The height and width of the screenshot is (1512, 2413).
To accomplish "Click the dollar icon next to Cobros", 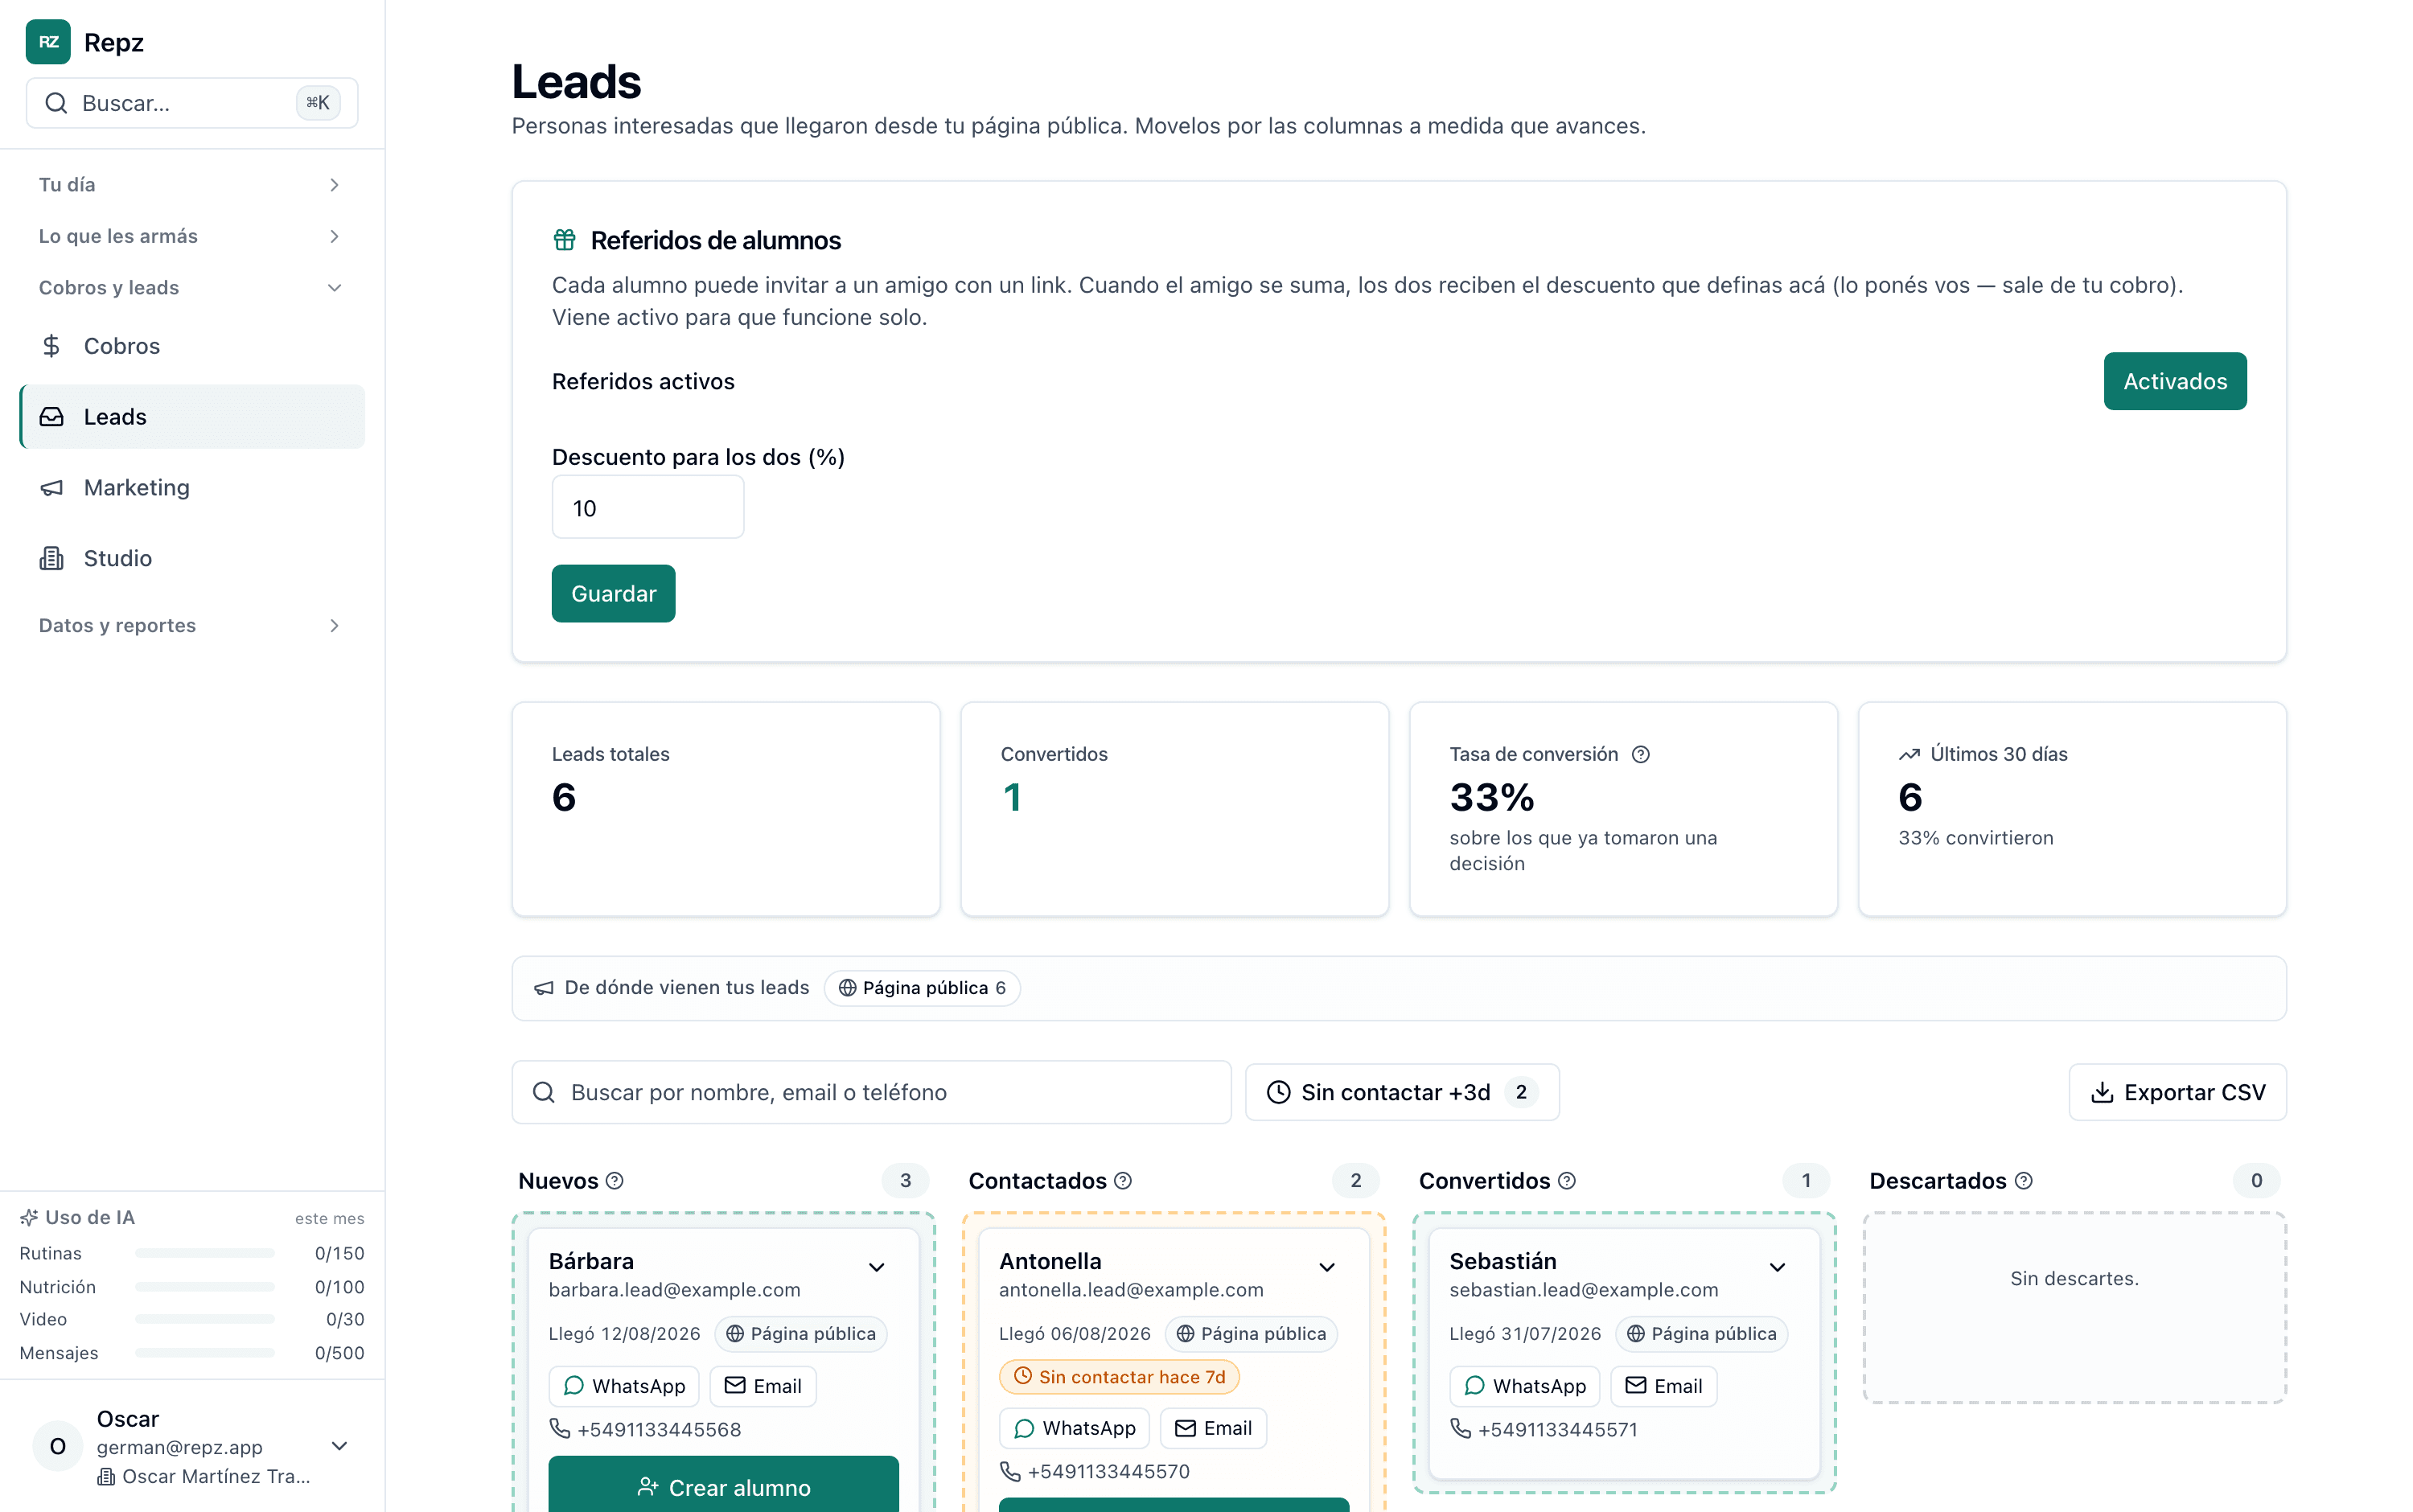I will point(51,346).
